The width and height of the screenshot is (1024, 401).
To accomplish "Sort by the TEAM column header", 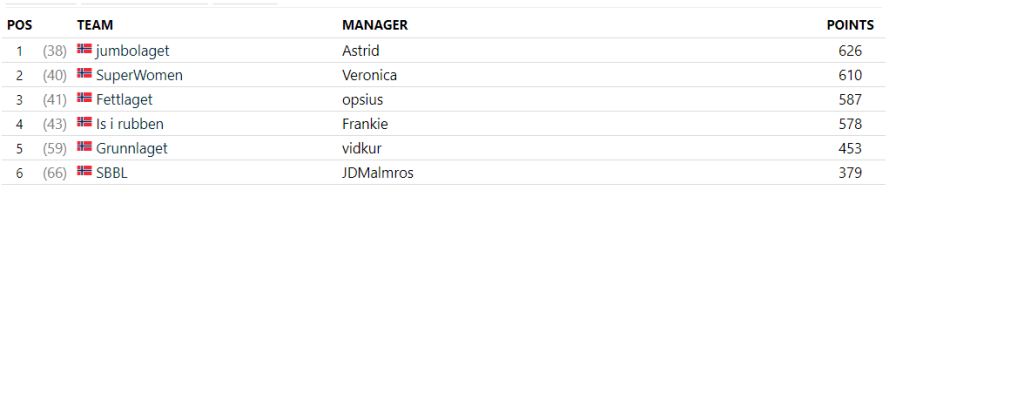I will click(95, 25).
